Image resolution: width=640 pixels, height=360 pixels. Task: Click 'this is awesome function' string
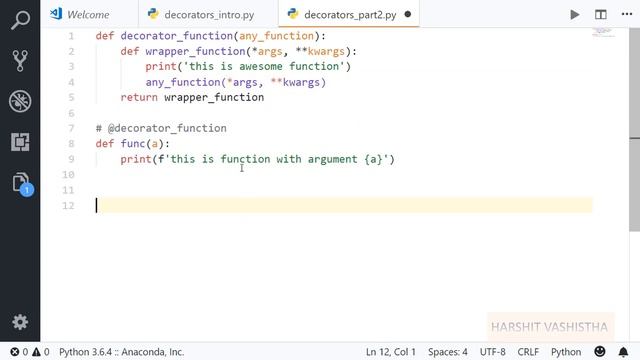tap(264, 67)
